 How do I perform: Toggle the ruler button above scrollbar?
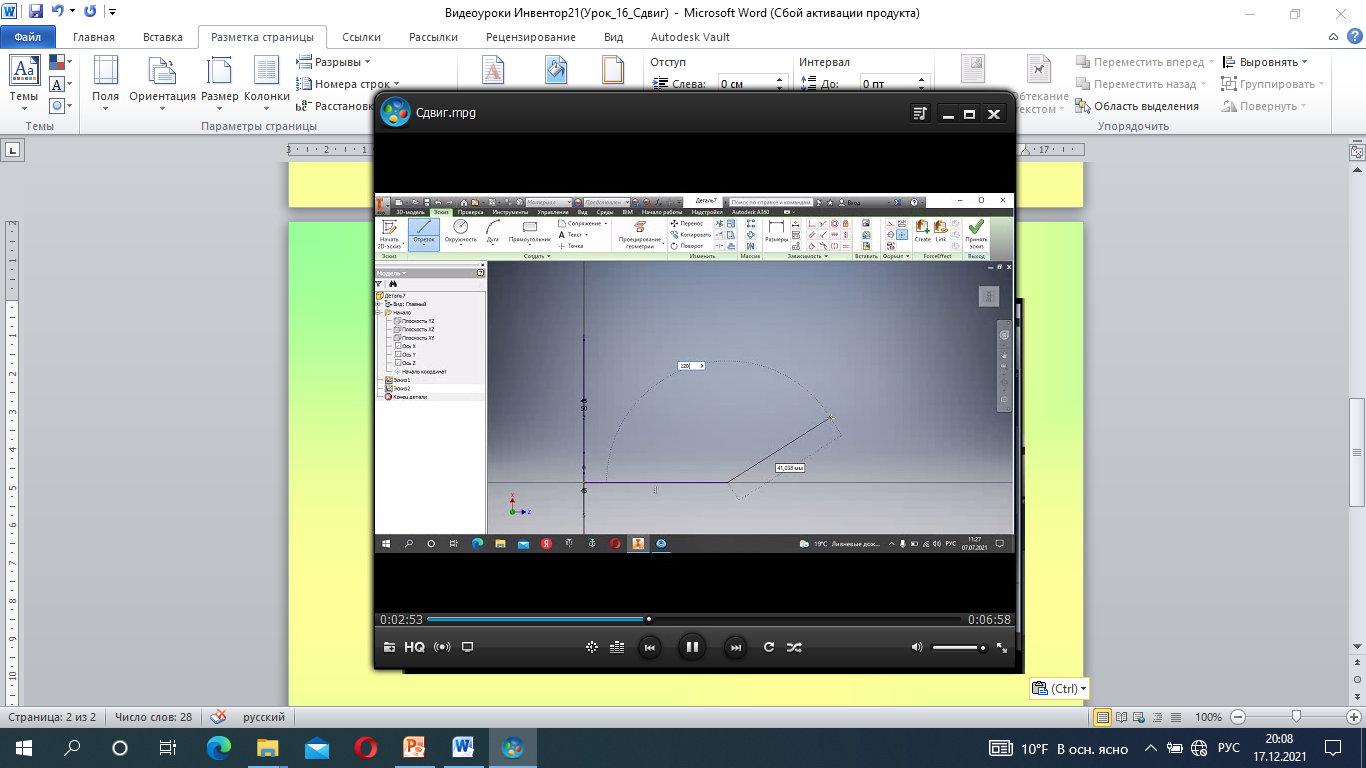[x=1357, y=152]
